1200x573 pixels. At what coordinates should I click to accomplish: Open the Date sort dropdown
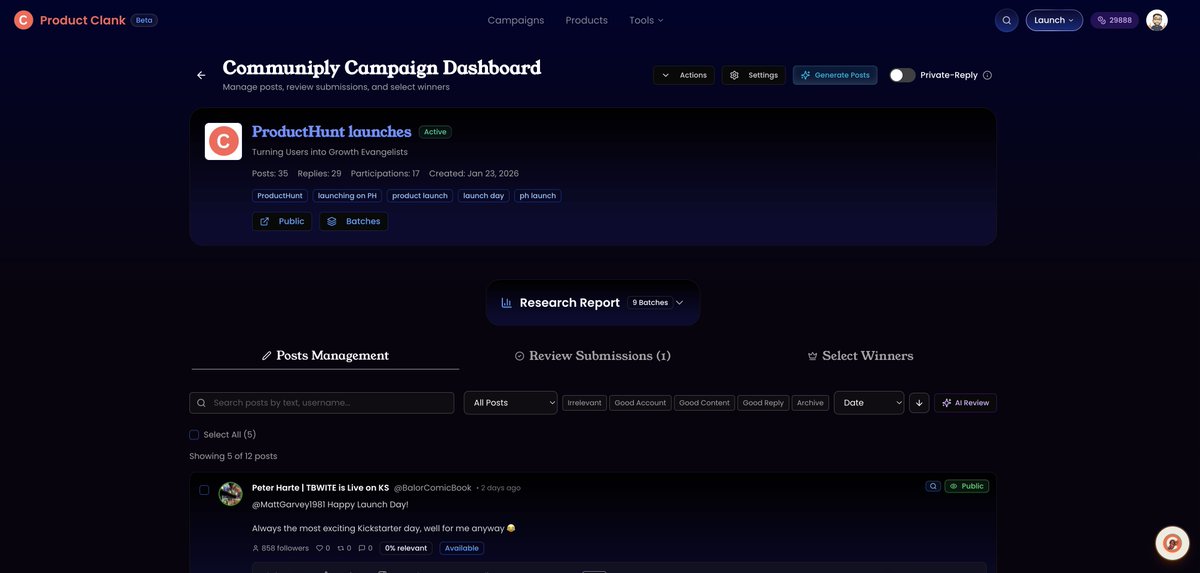click(x=869, y=403)
